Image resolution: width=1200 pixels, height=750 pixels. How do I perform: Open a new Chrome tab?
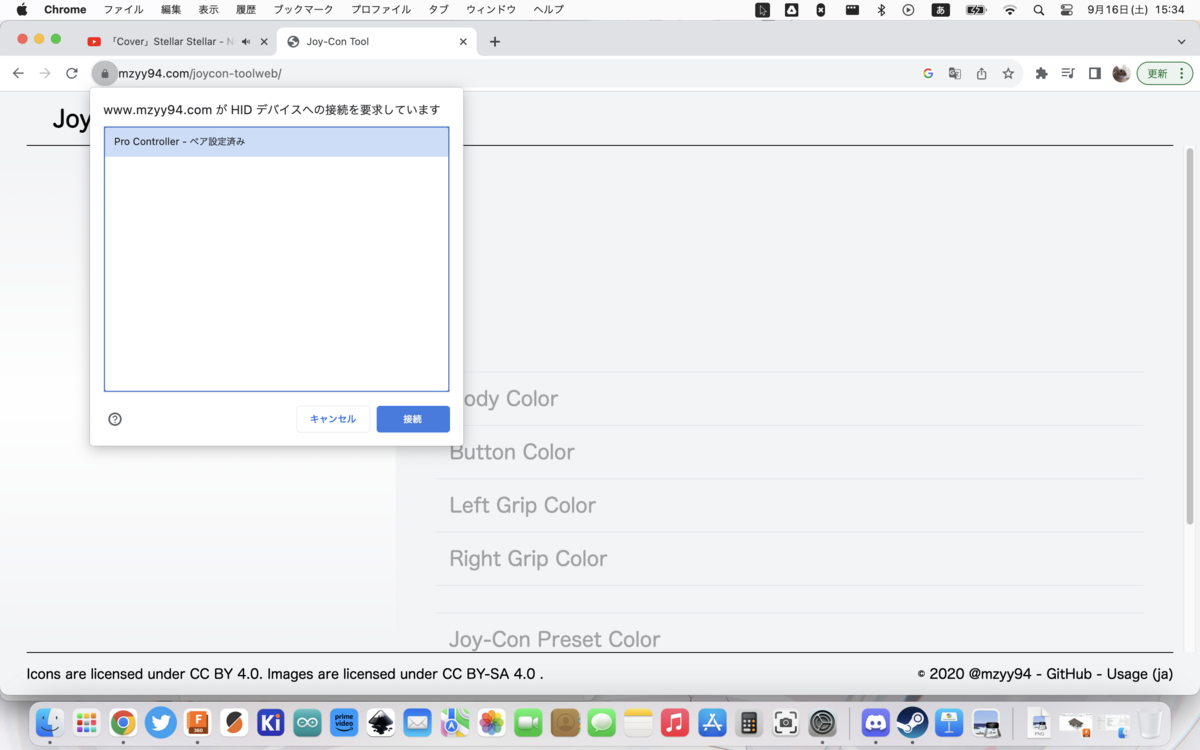[x=495, y=42]
